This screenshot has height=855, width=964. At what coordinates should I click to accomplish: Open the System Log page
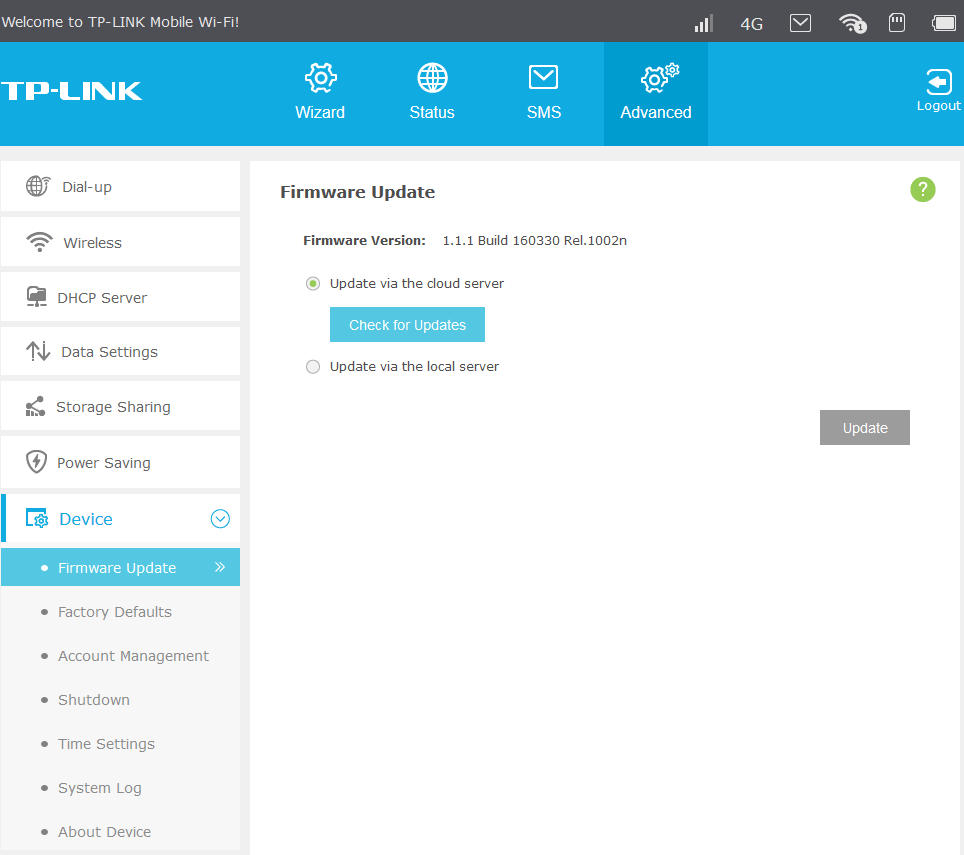tap(100, 788)
